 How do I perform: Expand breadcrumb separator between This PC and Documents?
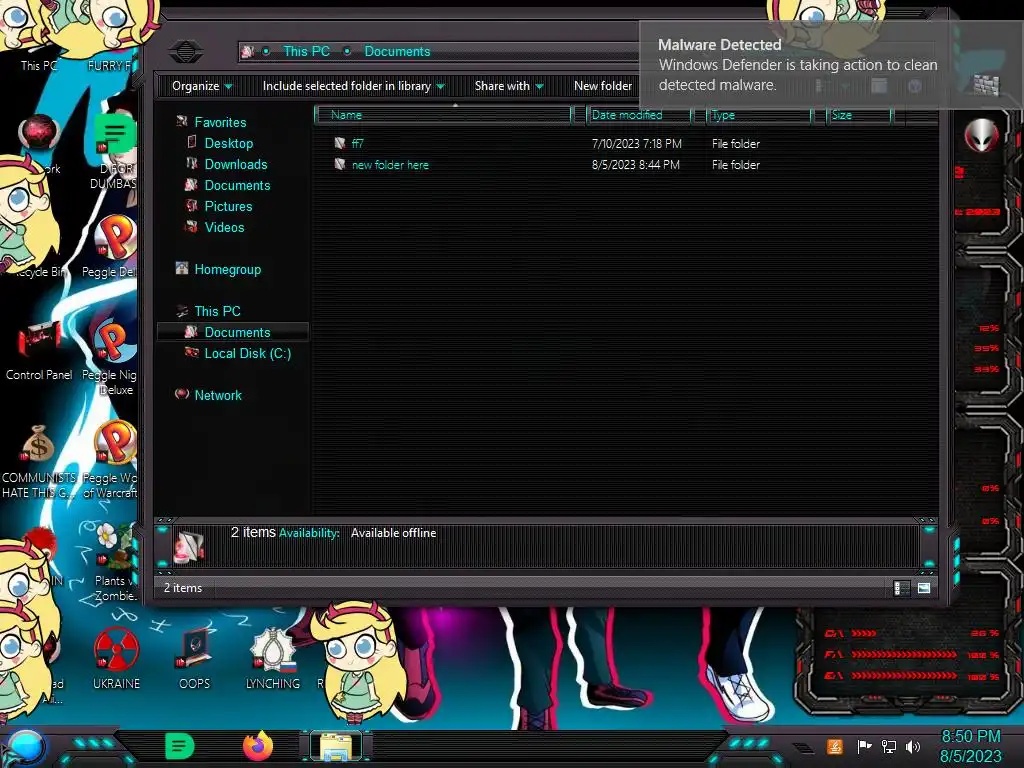coord(347,51)
